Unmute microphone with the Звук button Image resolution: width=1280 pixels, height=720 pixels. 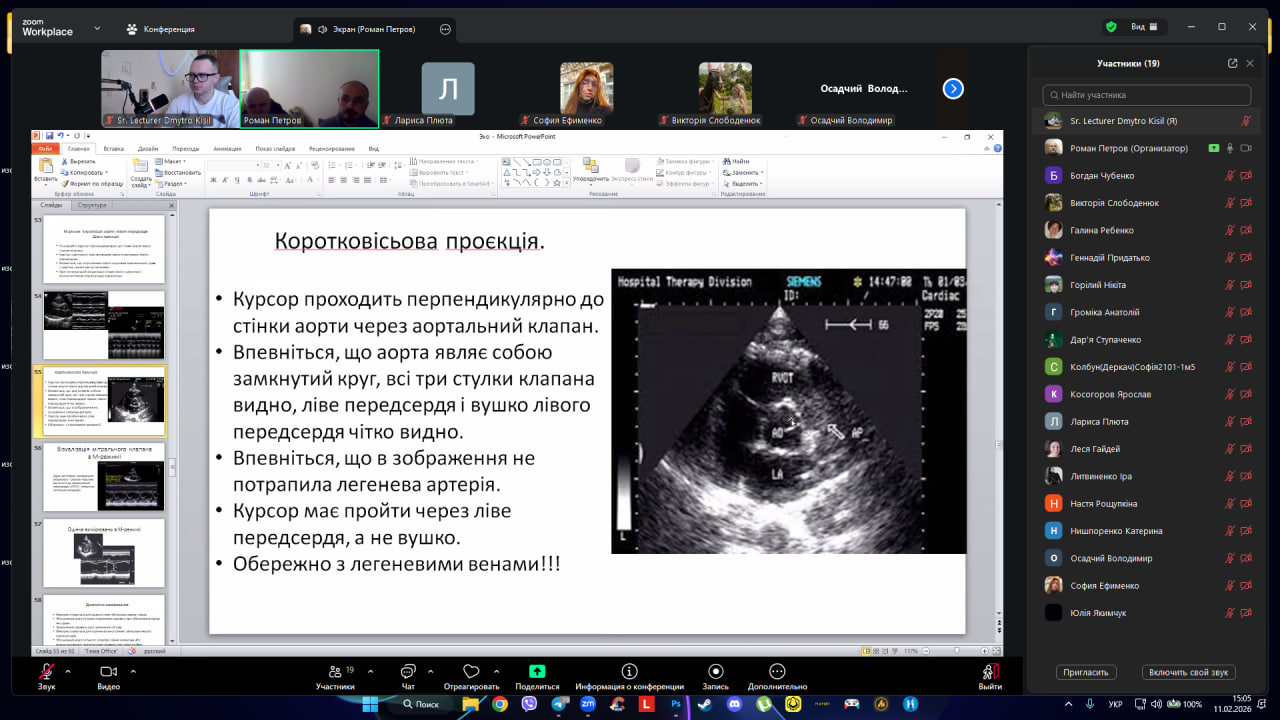pyautogui.click(x=46, y=672)
